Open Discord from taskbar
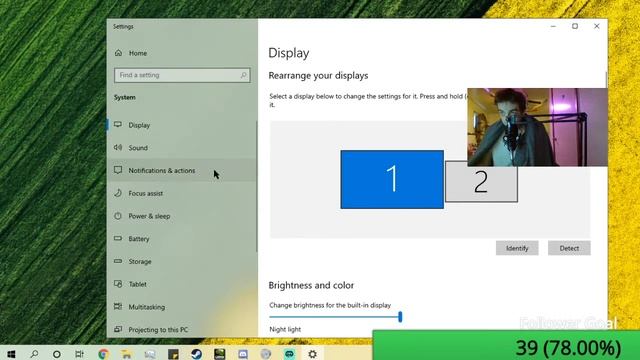Image resolution: width=640 pixels, height=360 pixels. coord(243,354)
